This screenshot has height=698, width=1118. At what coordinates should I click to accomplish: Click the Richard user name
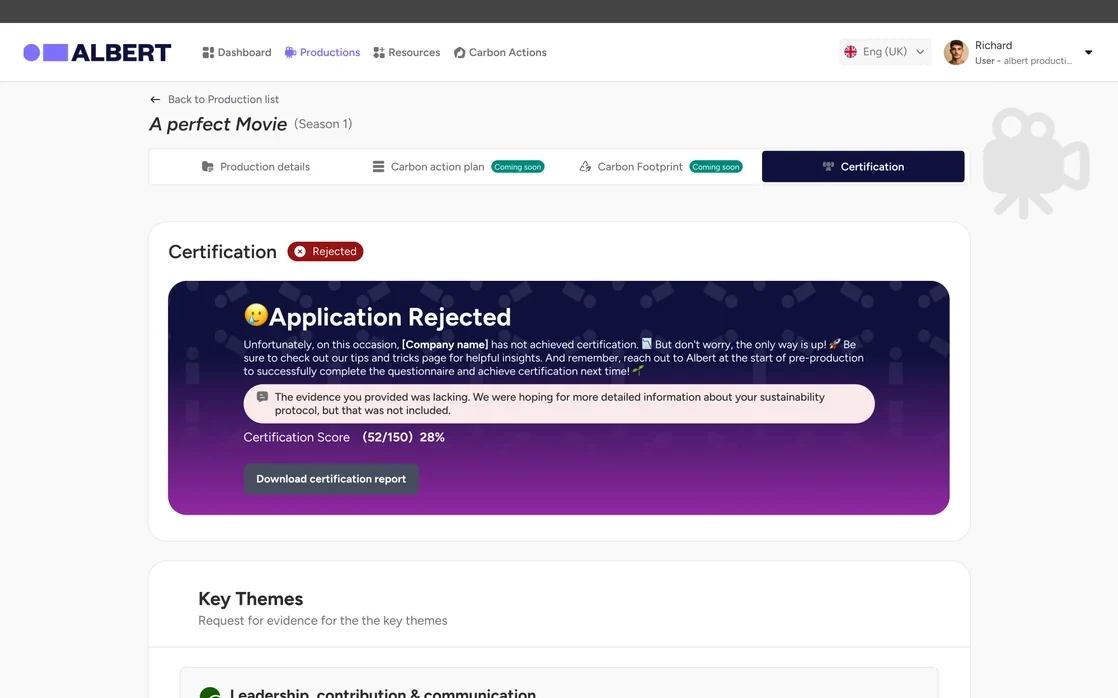click(x=993, y=45)
